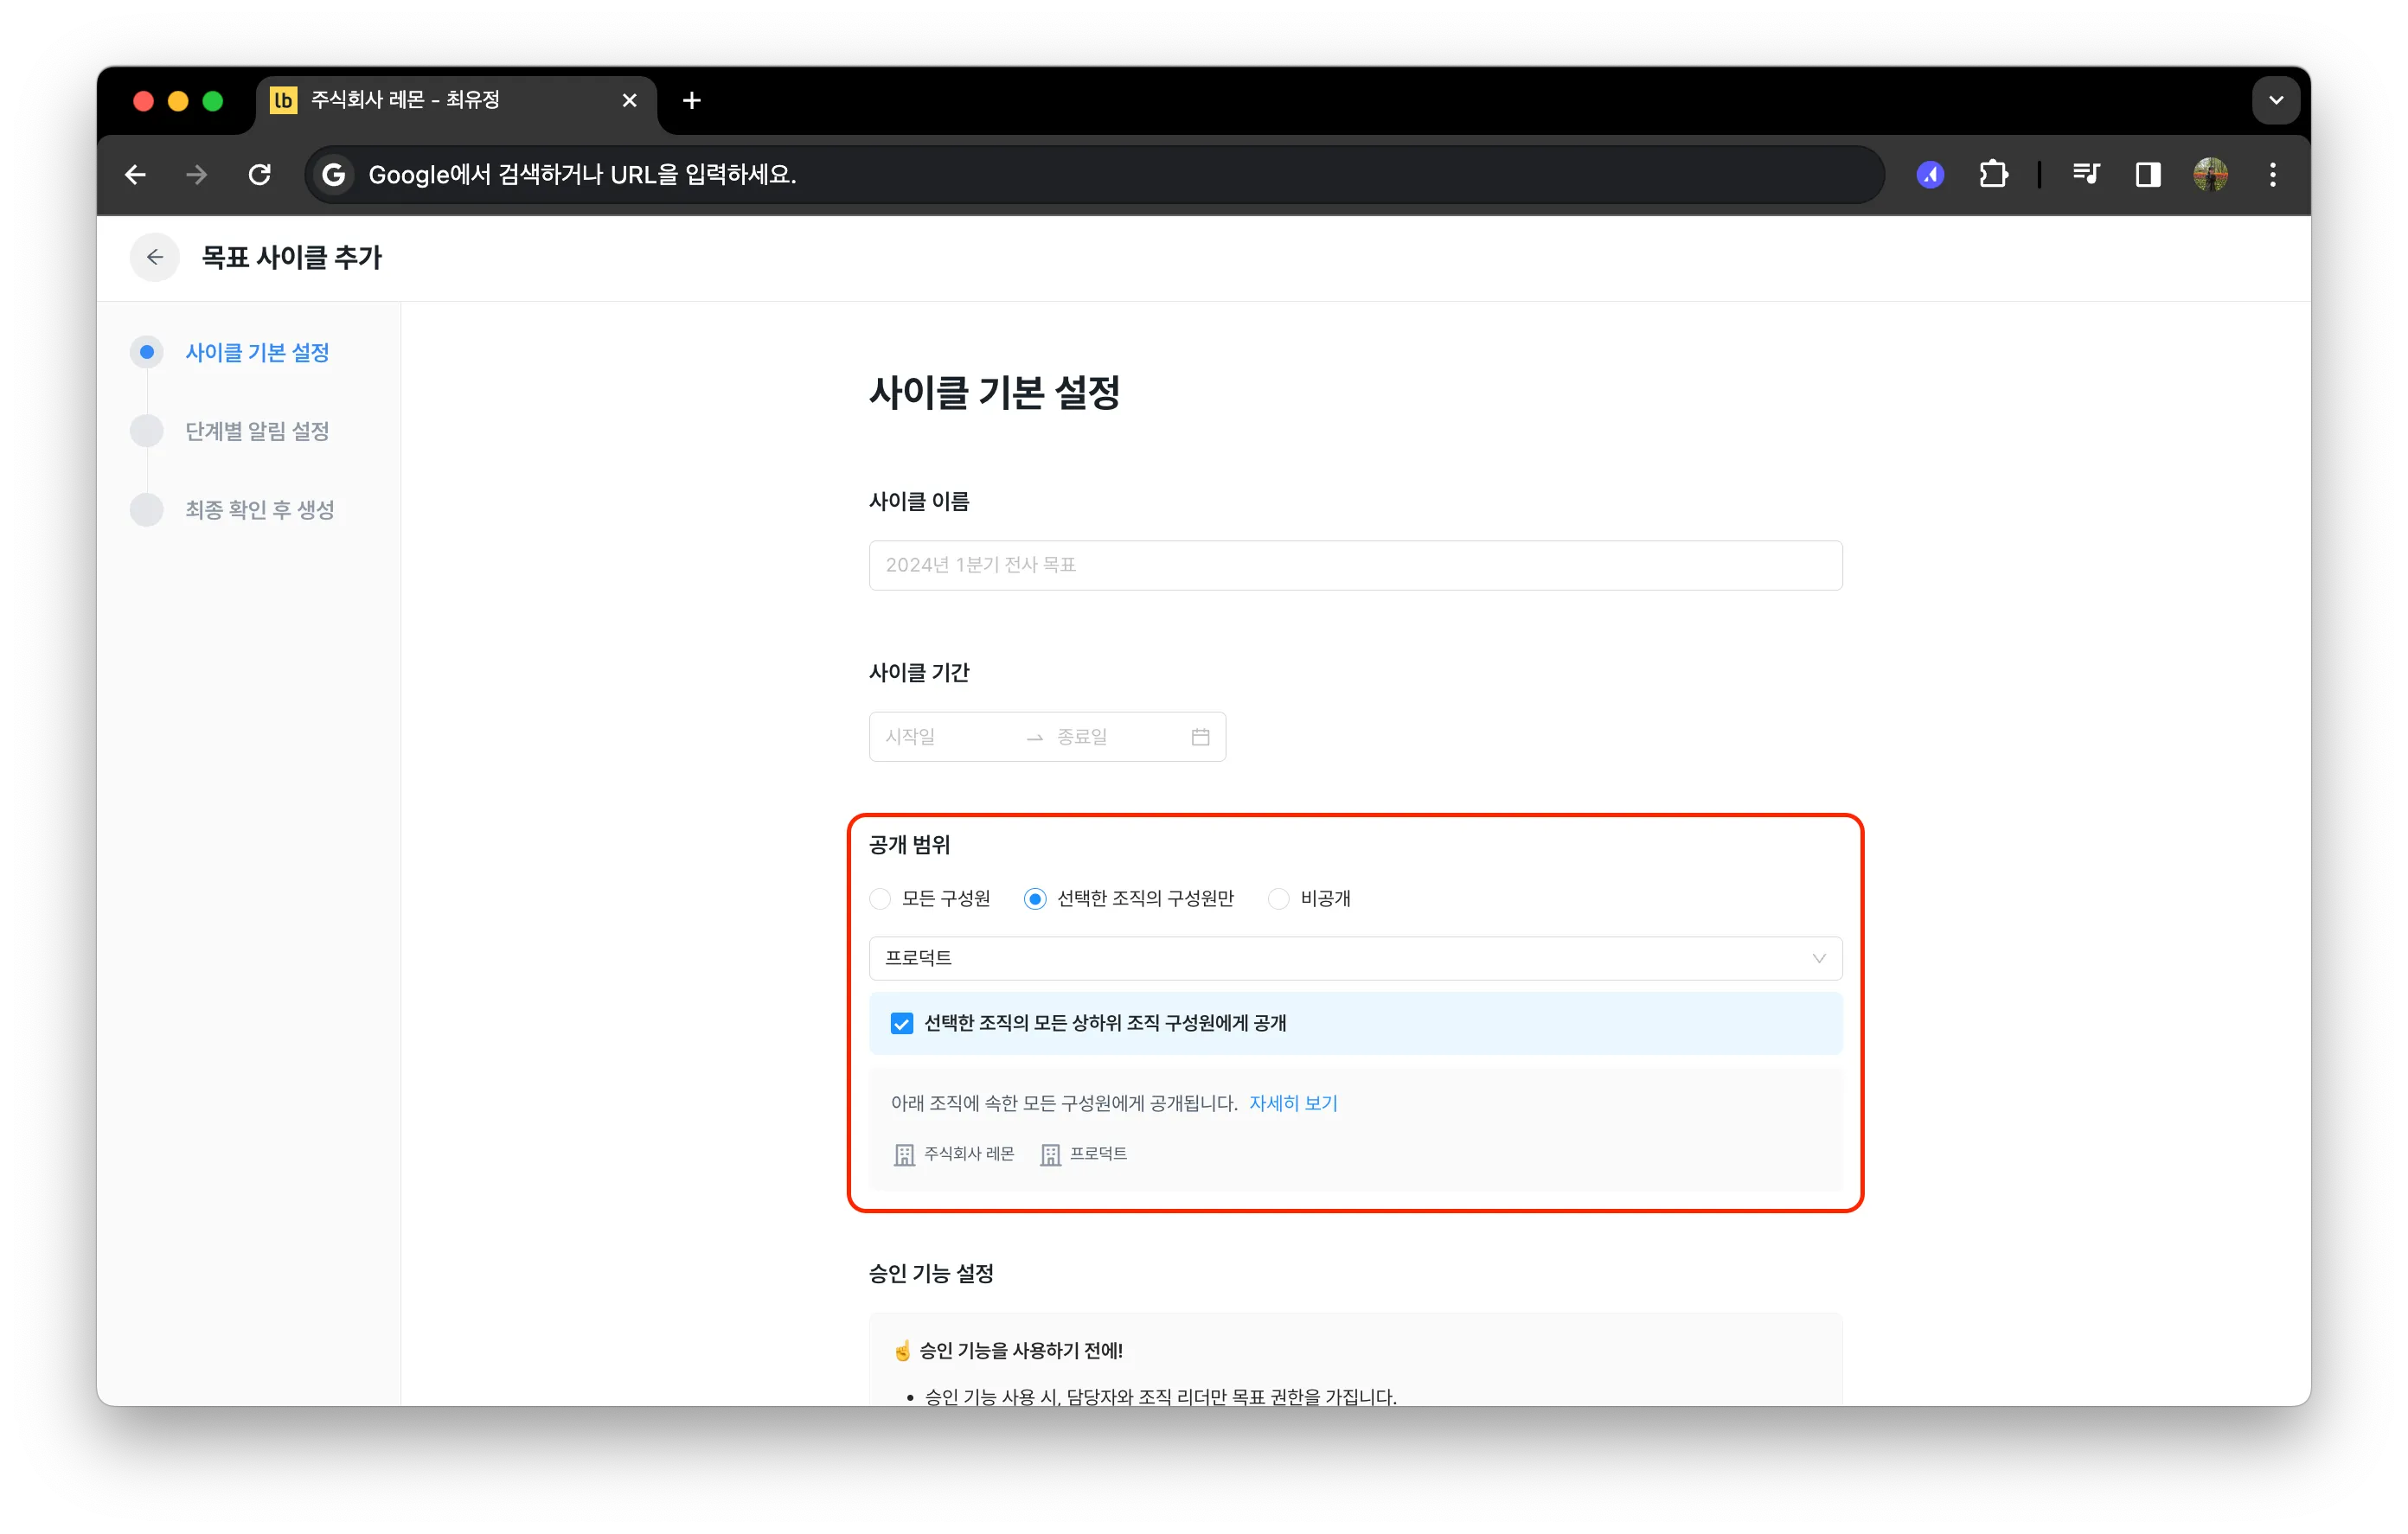Click the green maximize window button
This screenshot has height=1534, width=2408.
(213, 100)
